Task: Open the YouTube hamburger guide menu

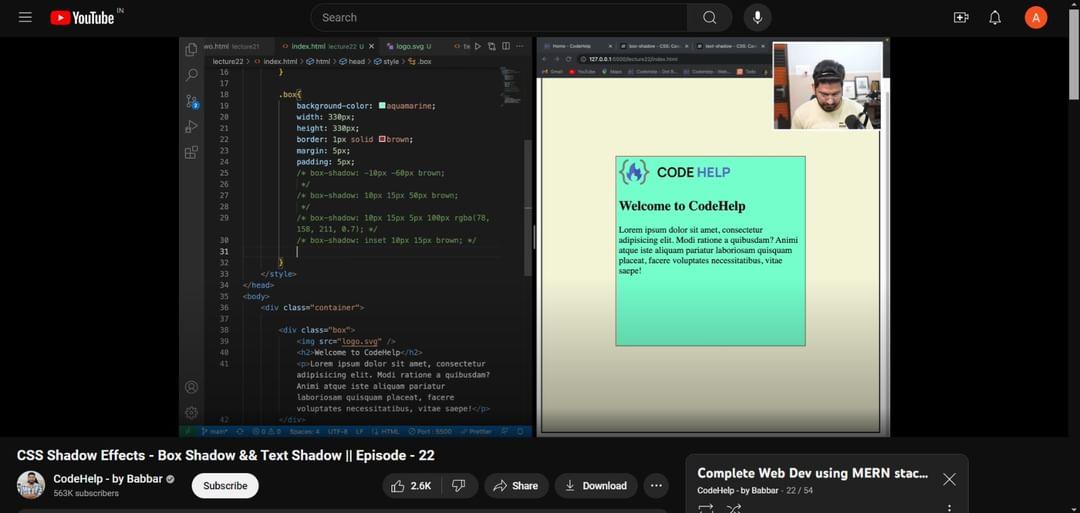Action: (25, 17)
